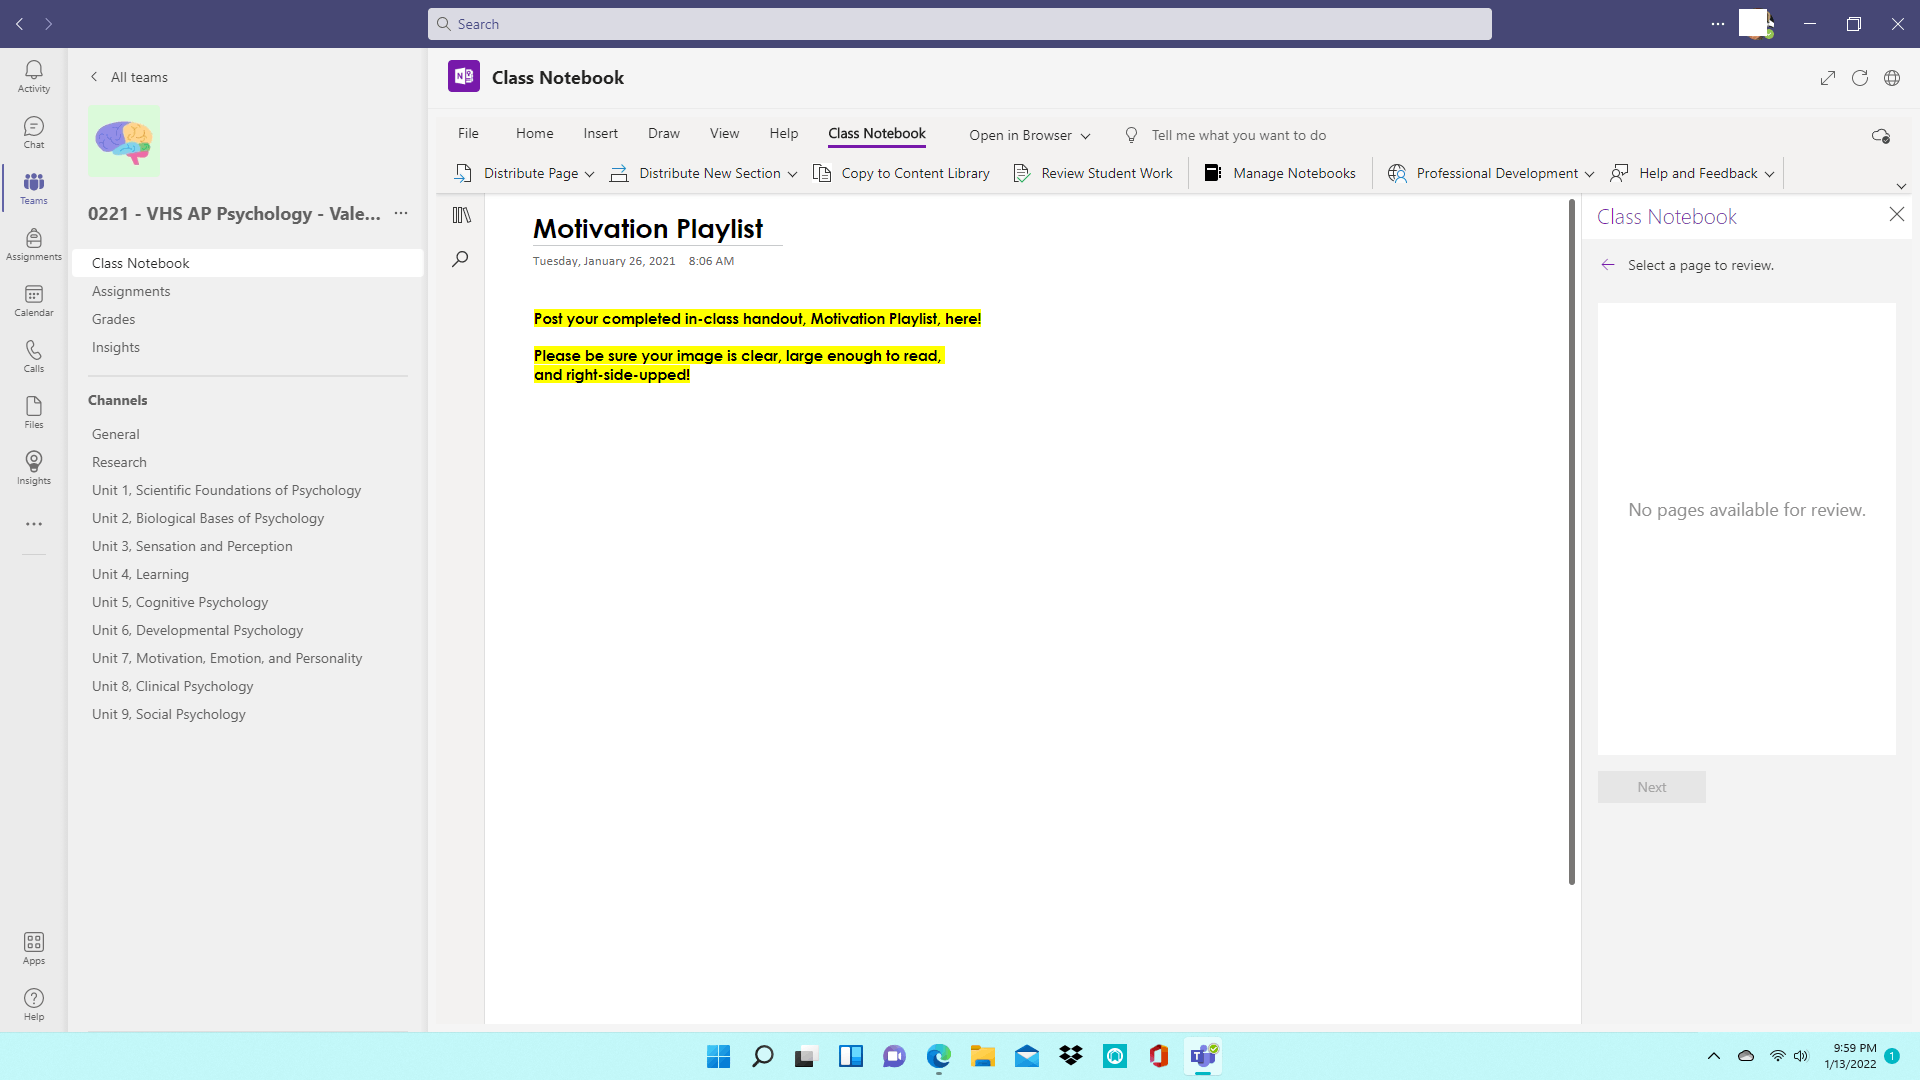Click the Tell me what you want box

(1238, 135)
